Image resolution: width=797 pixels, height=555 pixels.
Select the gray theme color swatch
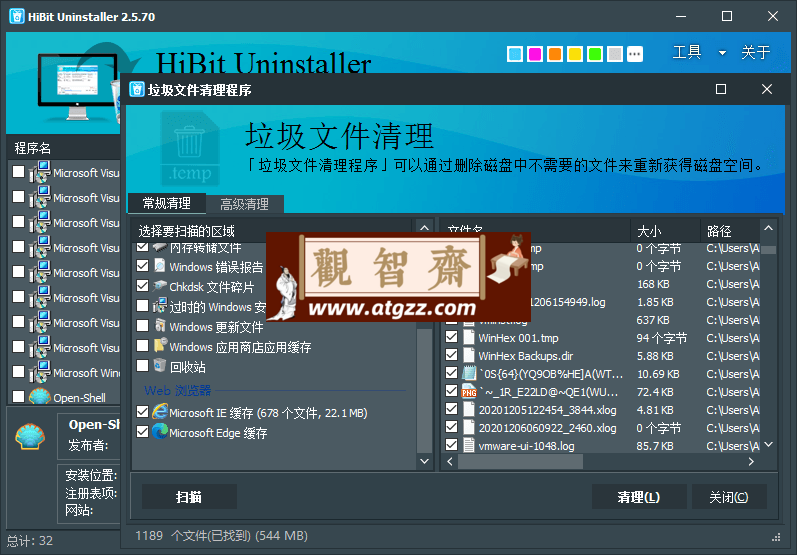tap(615, 54)
